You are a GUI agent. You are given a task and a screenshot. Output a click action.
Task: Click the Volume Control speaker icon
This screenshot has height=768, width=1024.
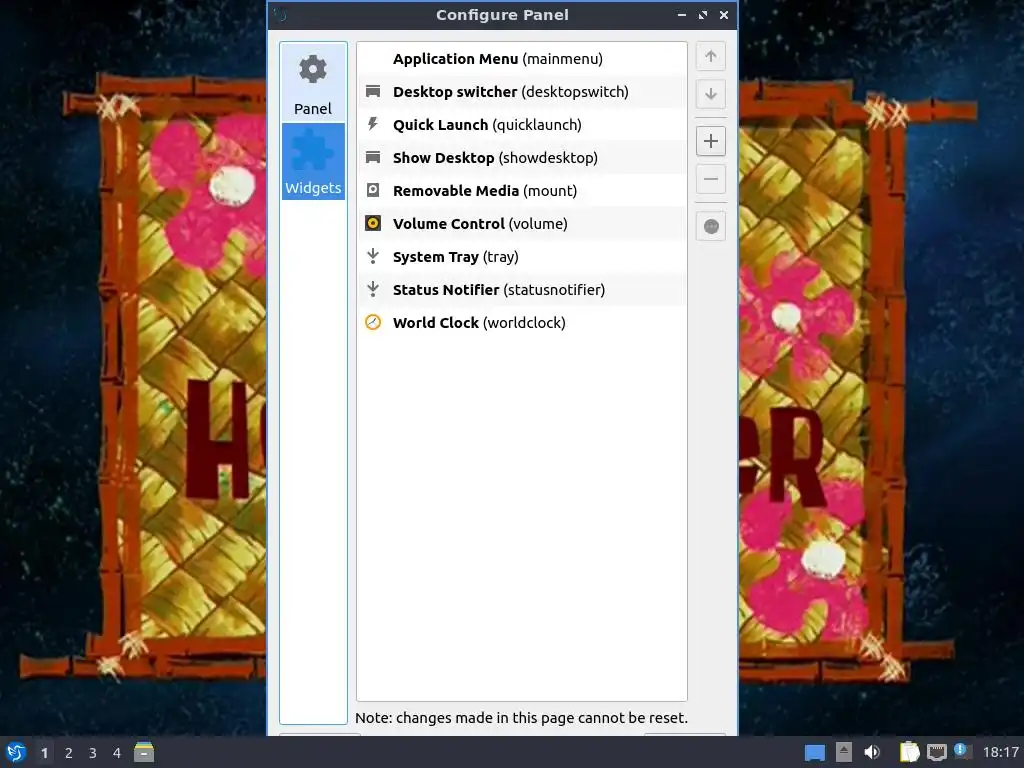click(x=373, y=223)
